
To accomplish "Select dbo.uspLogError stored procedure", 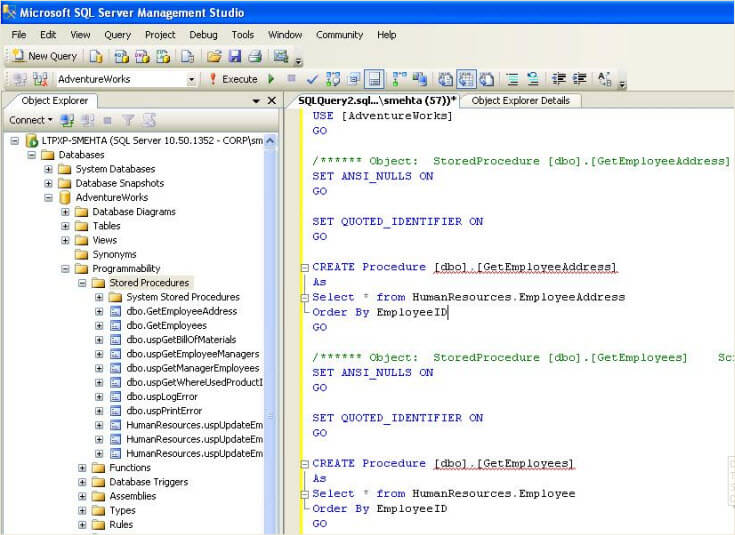I will [x=162, y=397].
